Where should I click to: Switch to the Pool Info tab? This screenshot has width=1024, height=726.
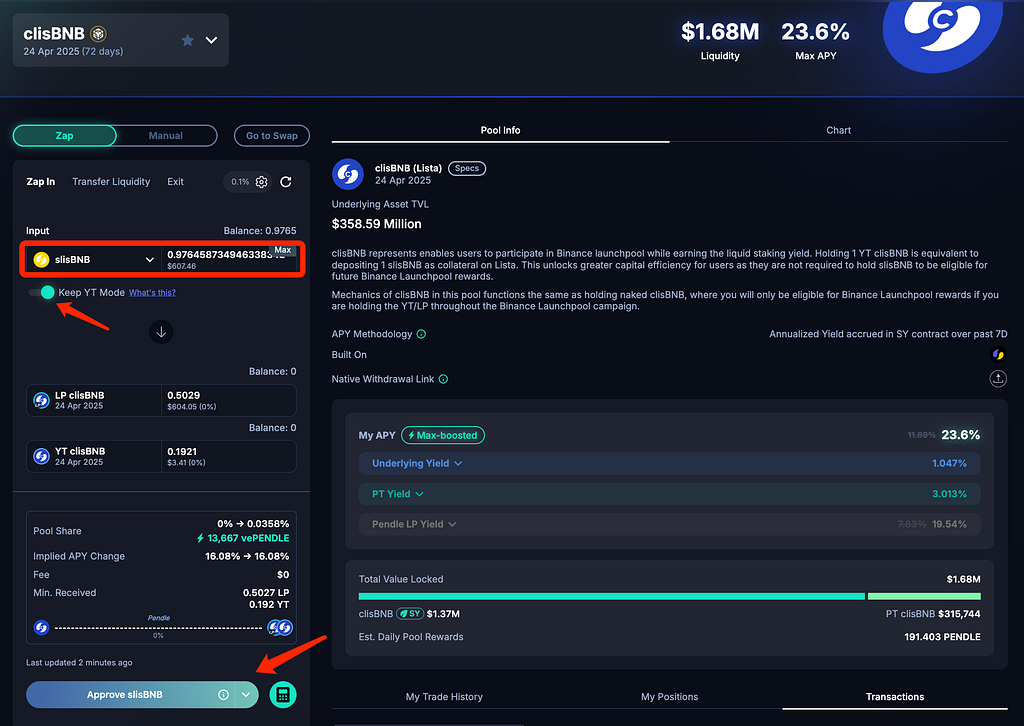coord(500,131)
